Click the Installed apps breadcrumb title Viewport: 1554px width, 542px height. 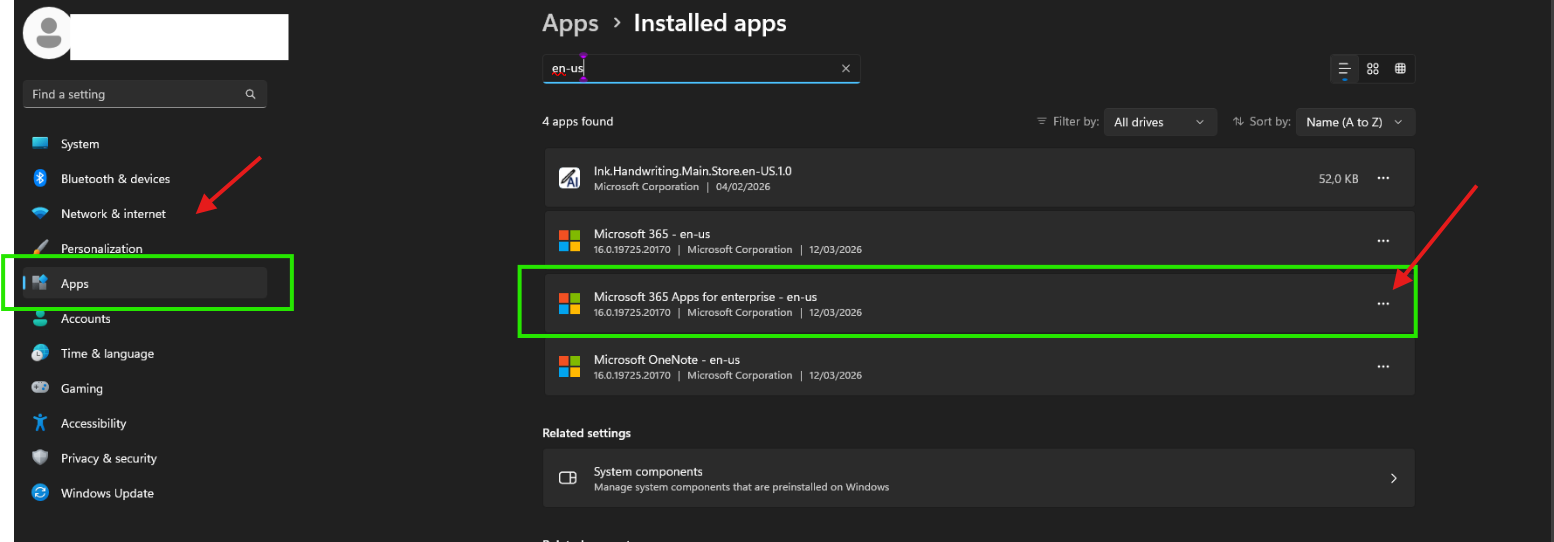coord(710,23)
